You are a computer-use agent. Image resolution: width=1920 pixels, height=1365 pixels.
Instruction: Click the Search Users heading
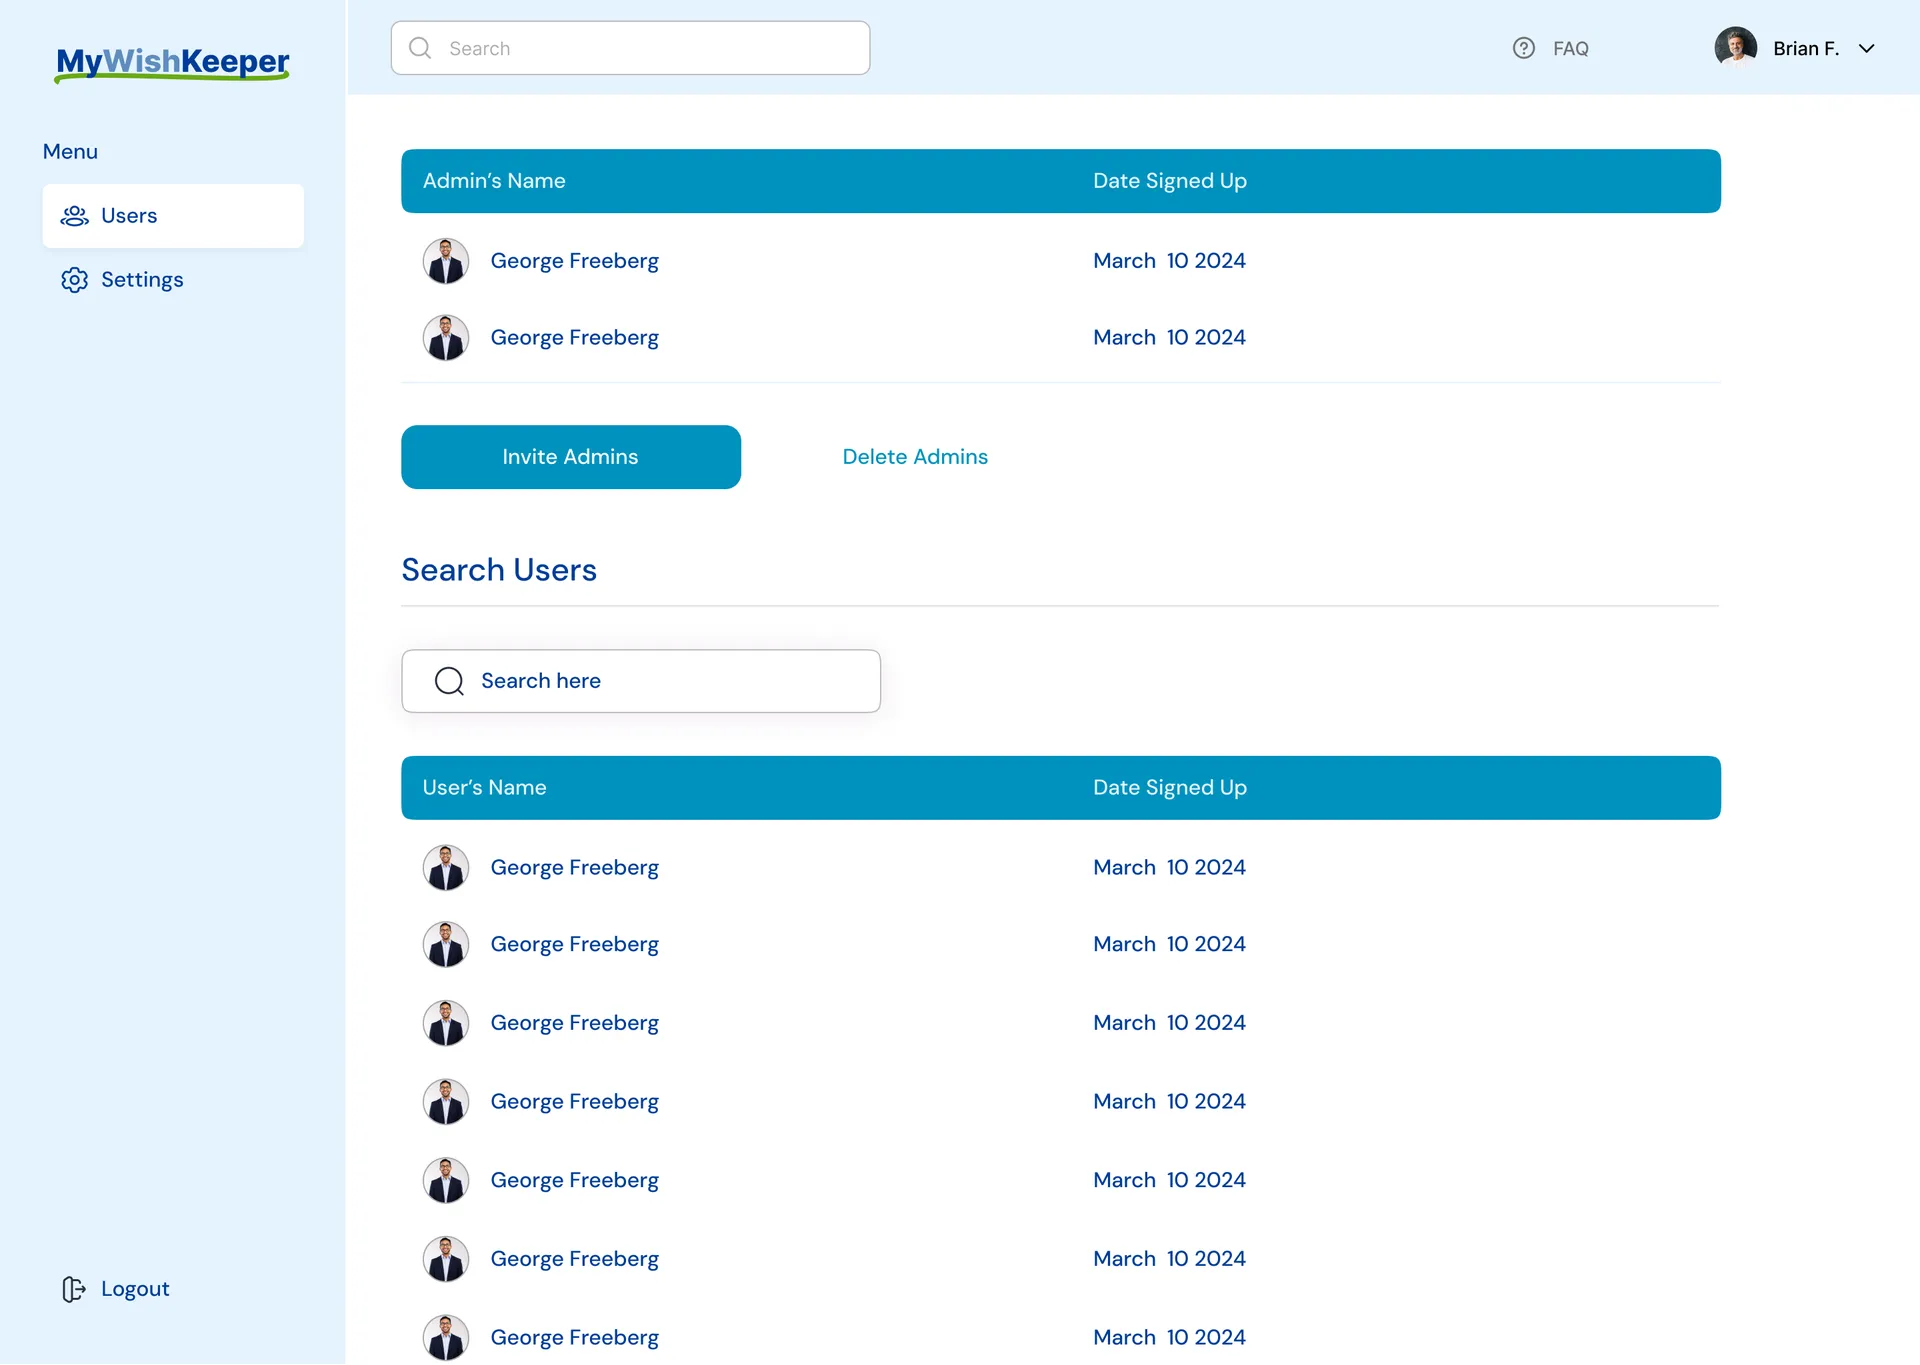499,570
